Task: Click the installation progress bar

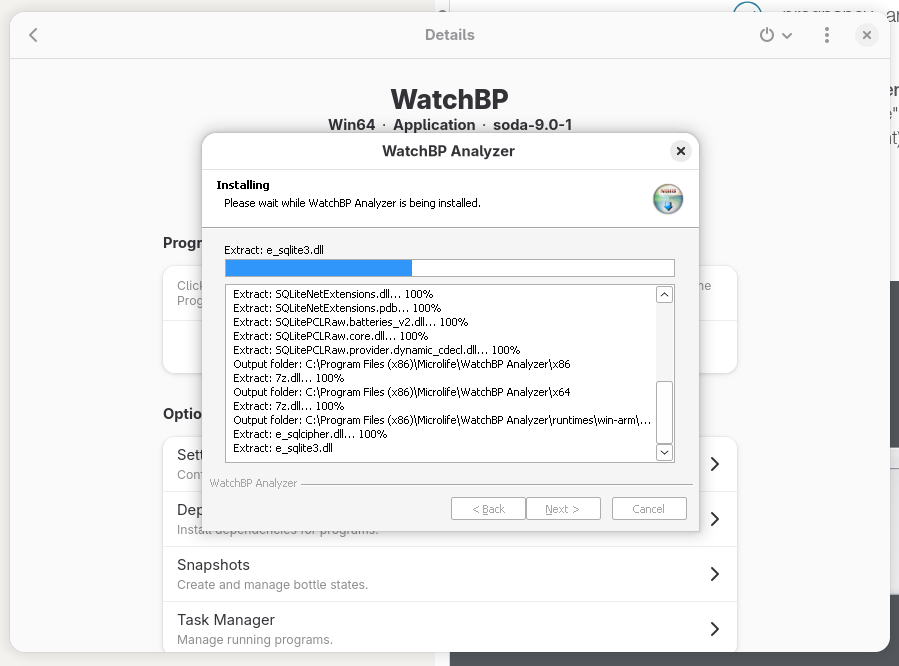Action: 450,267
